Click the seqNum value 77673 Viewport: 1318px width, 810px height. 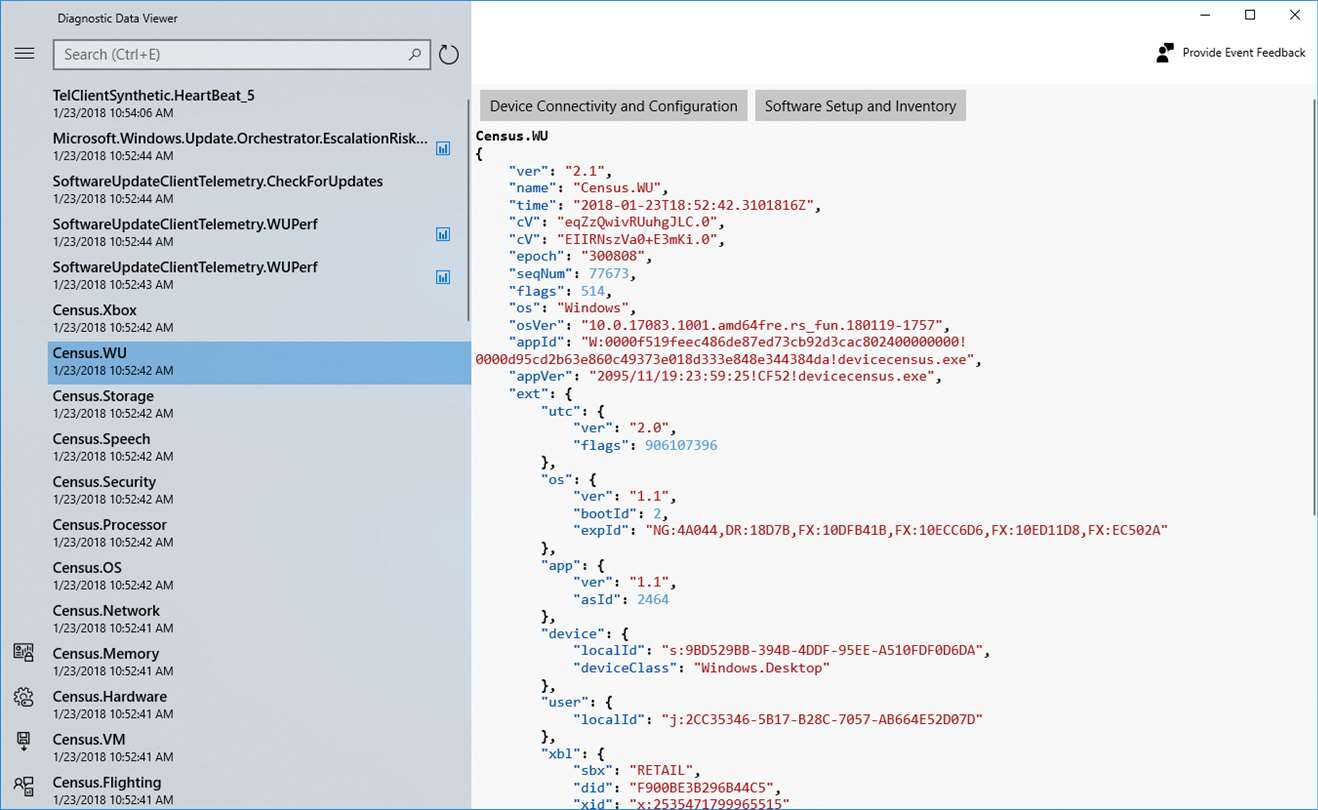tap(608, 273)
